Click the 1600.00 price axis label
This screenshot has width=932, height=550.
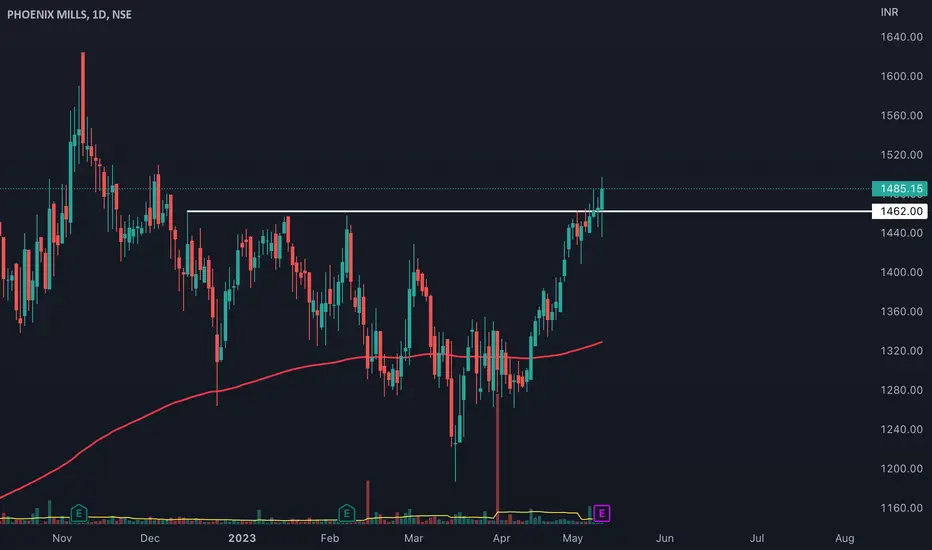(x=901, y=76)
